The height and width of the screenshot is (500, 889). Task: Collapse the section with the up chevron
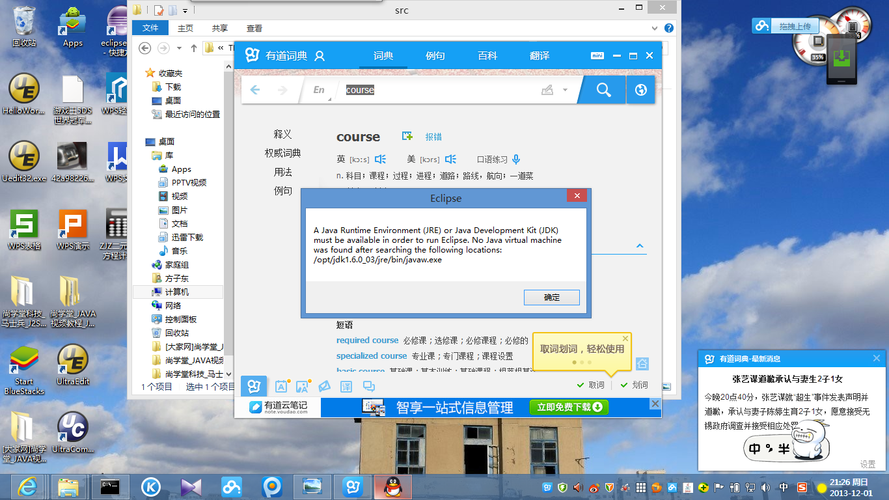[x=640, y=246]
